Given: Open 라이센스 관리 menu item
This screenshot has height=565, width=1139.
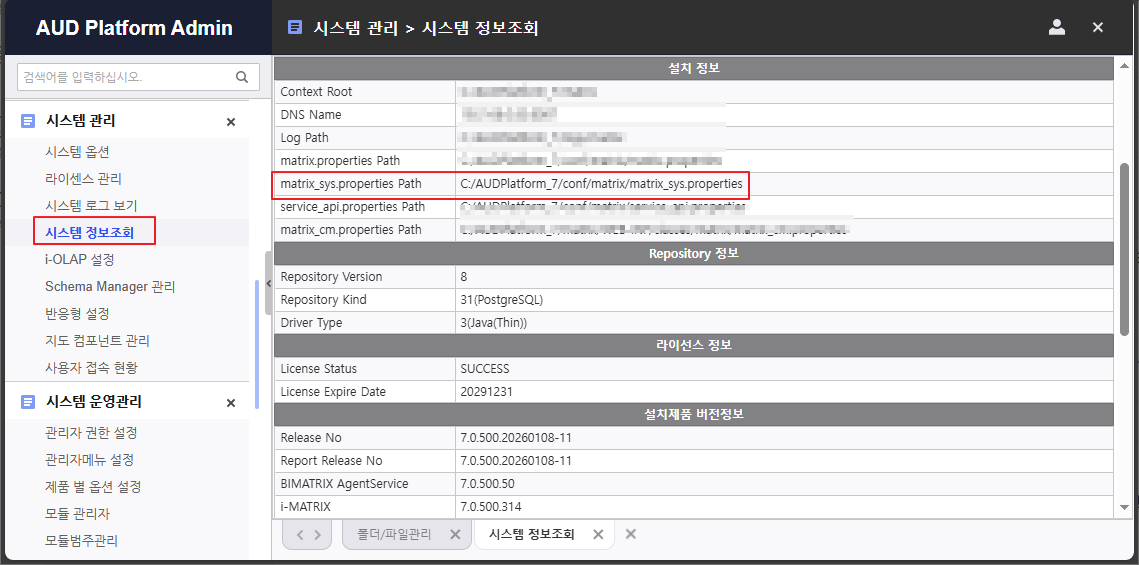Looking at the screenshot, I should [x=83, y=179].
